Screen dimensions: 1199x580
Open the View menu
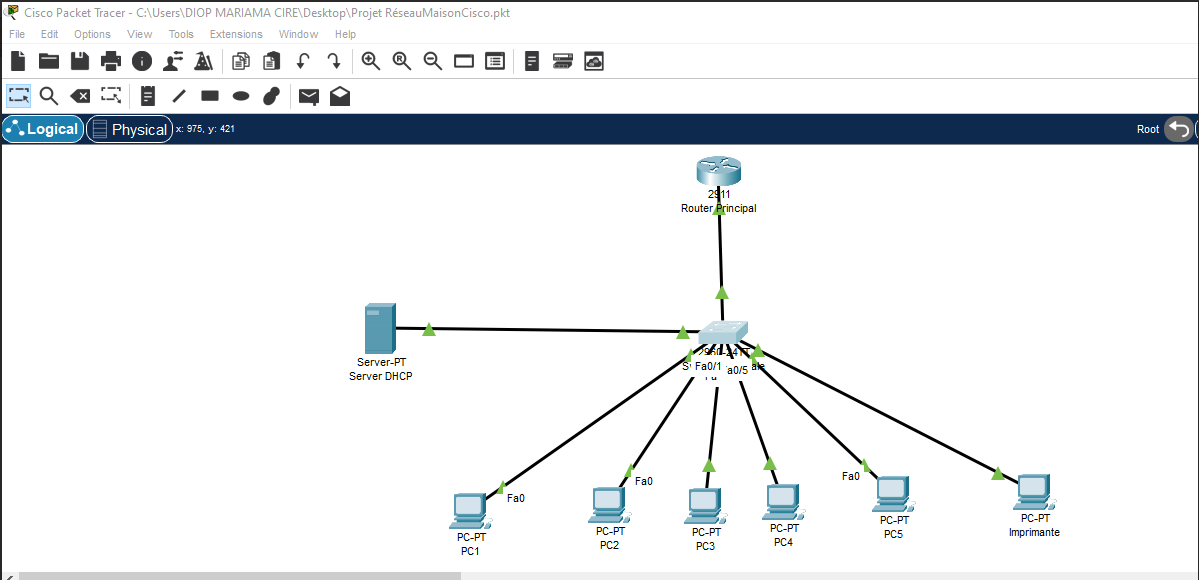(140, 34)
